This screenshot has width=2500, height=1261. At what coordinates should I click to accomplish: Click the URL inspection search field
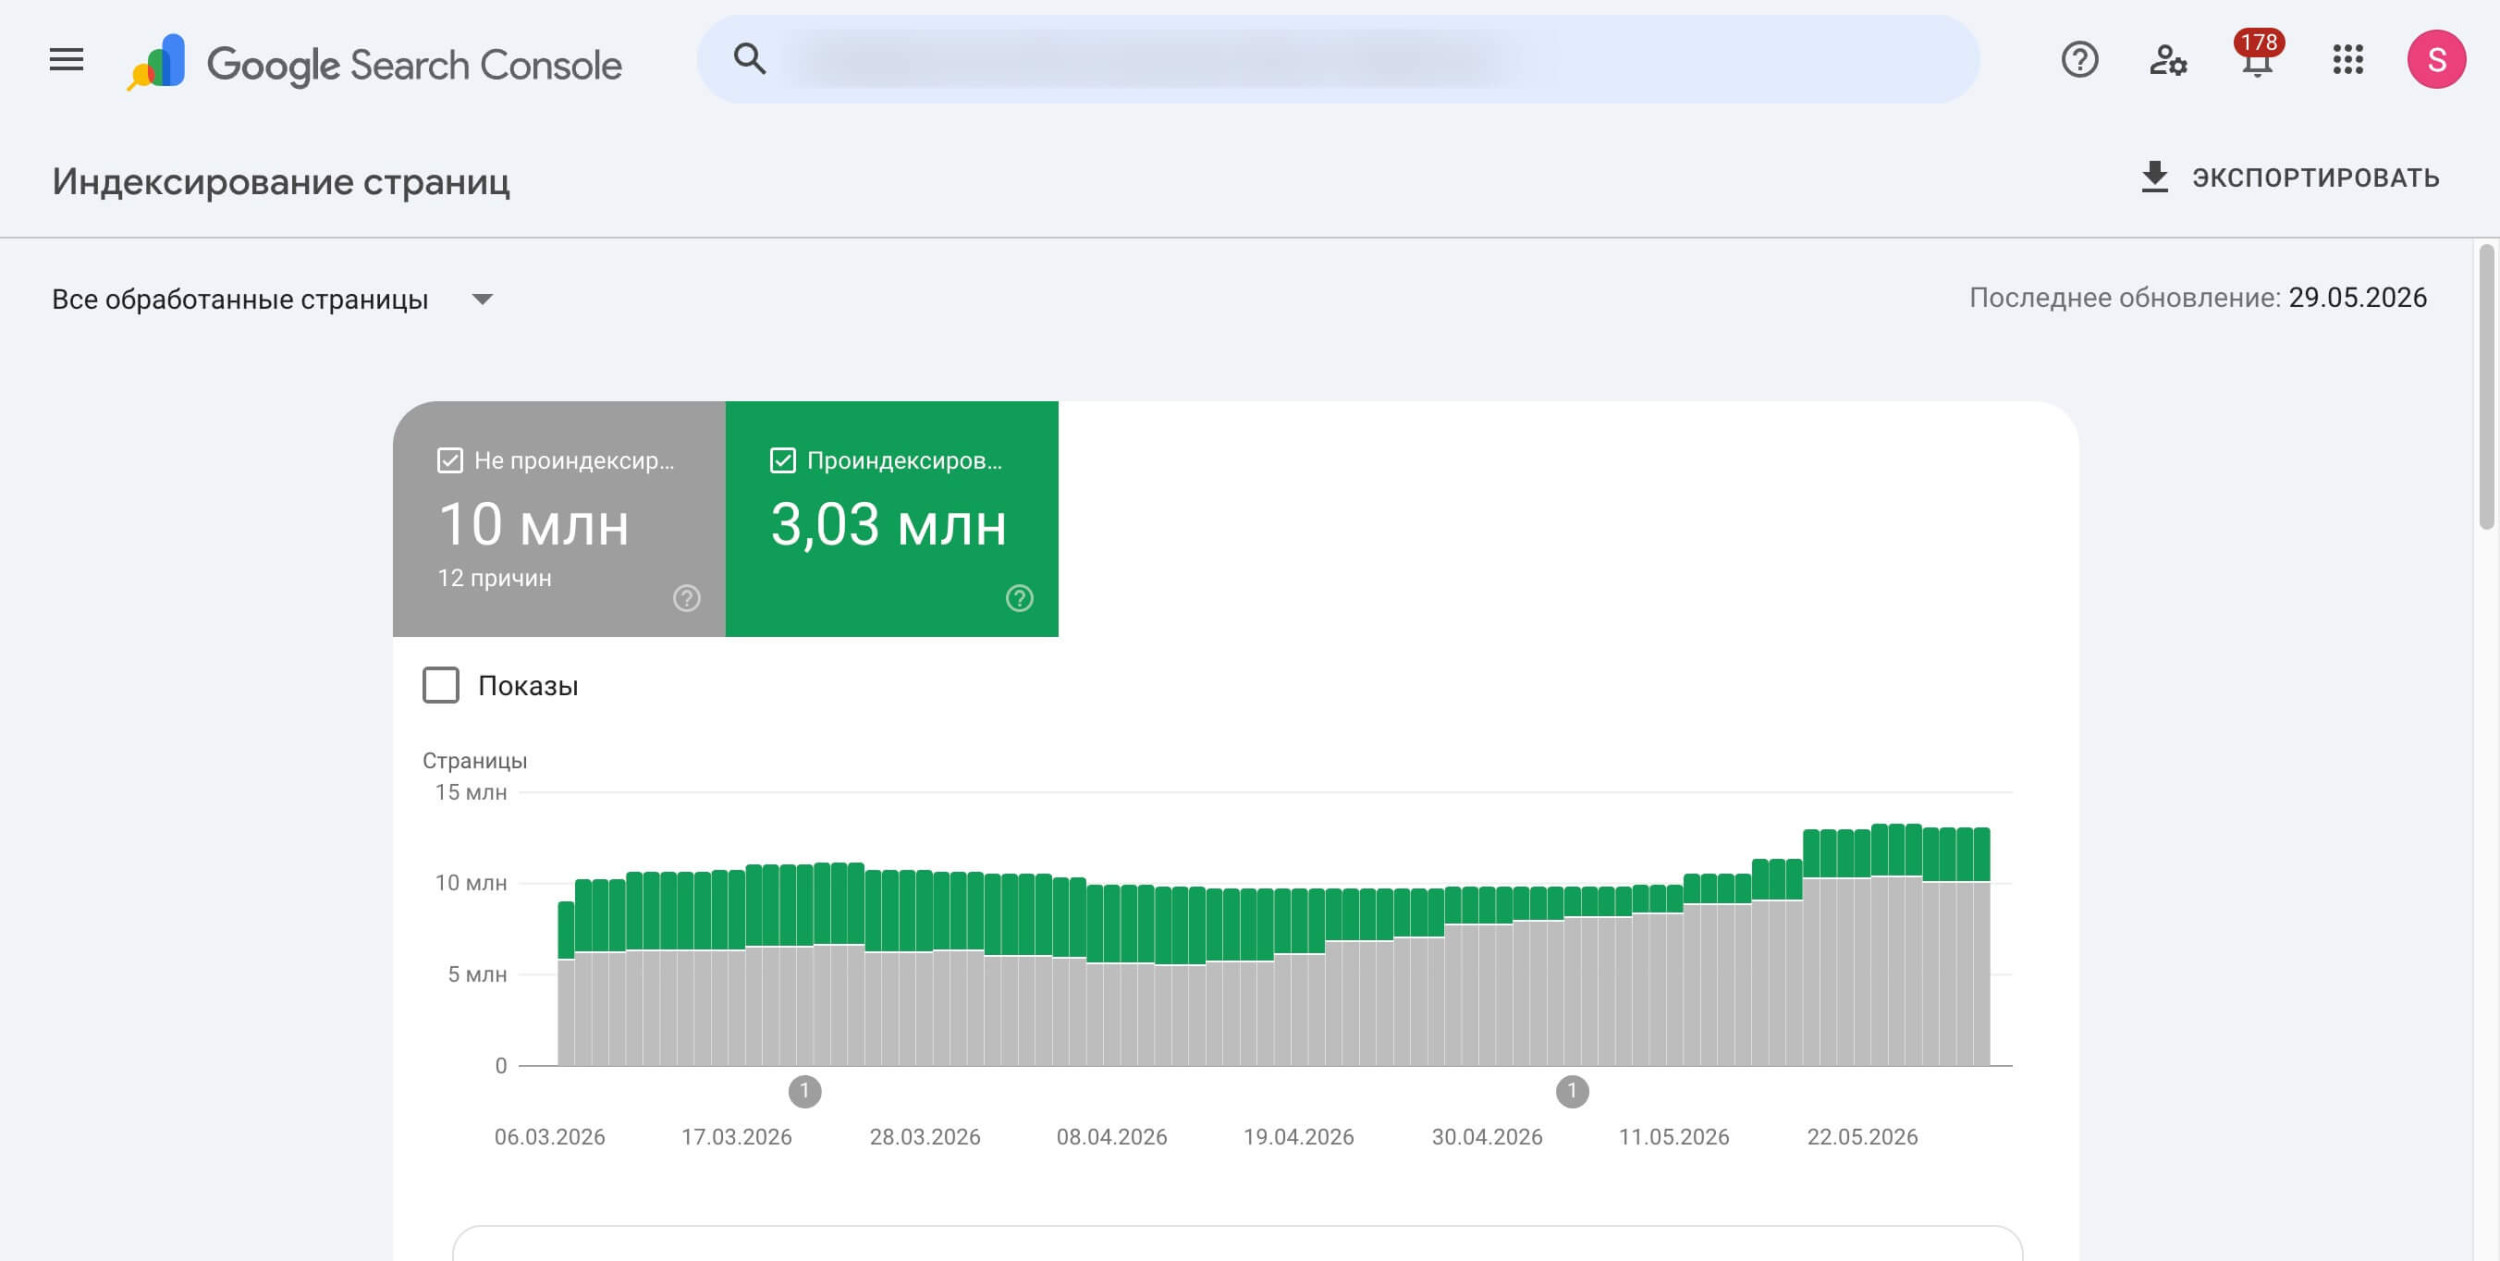click(x=1338, y=59)
